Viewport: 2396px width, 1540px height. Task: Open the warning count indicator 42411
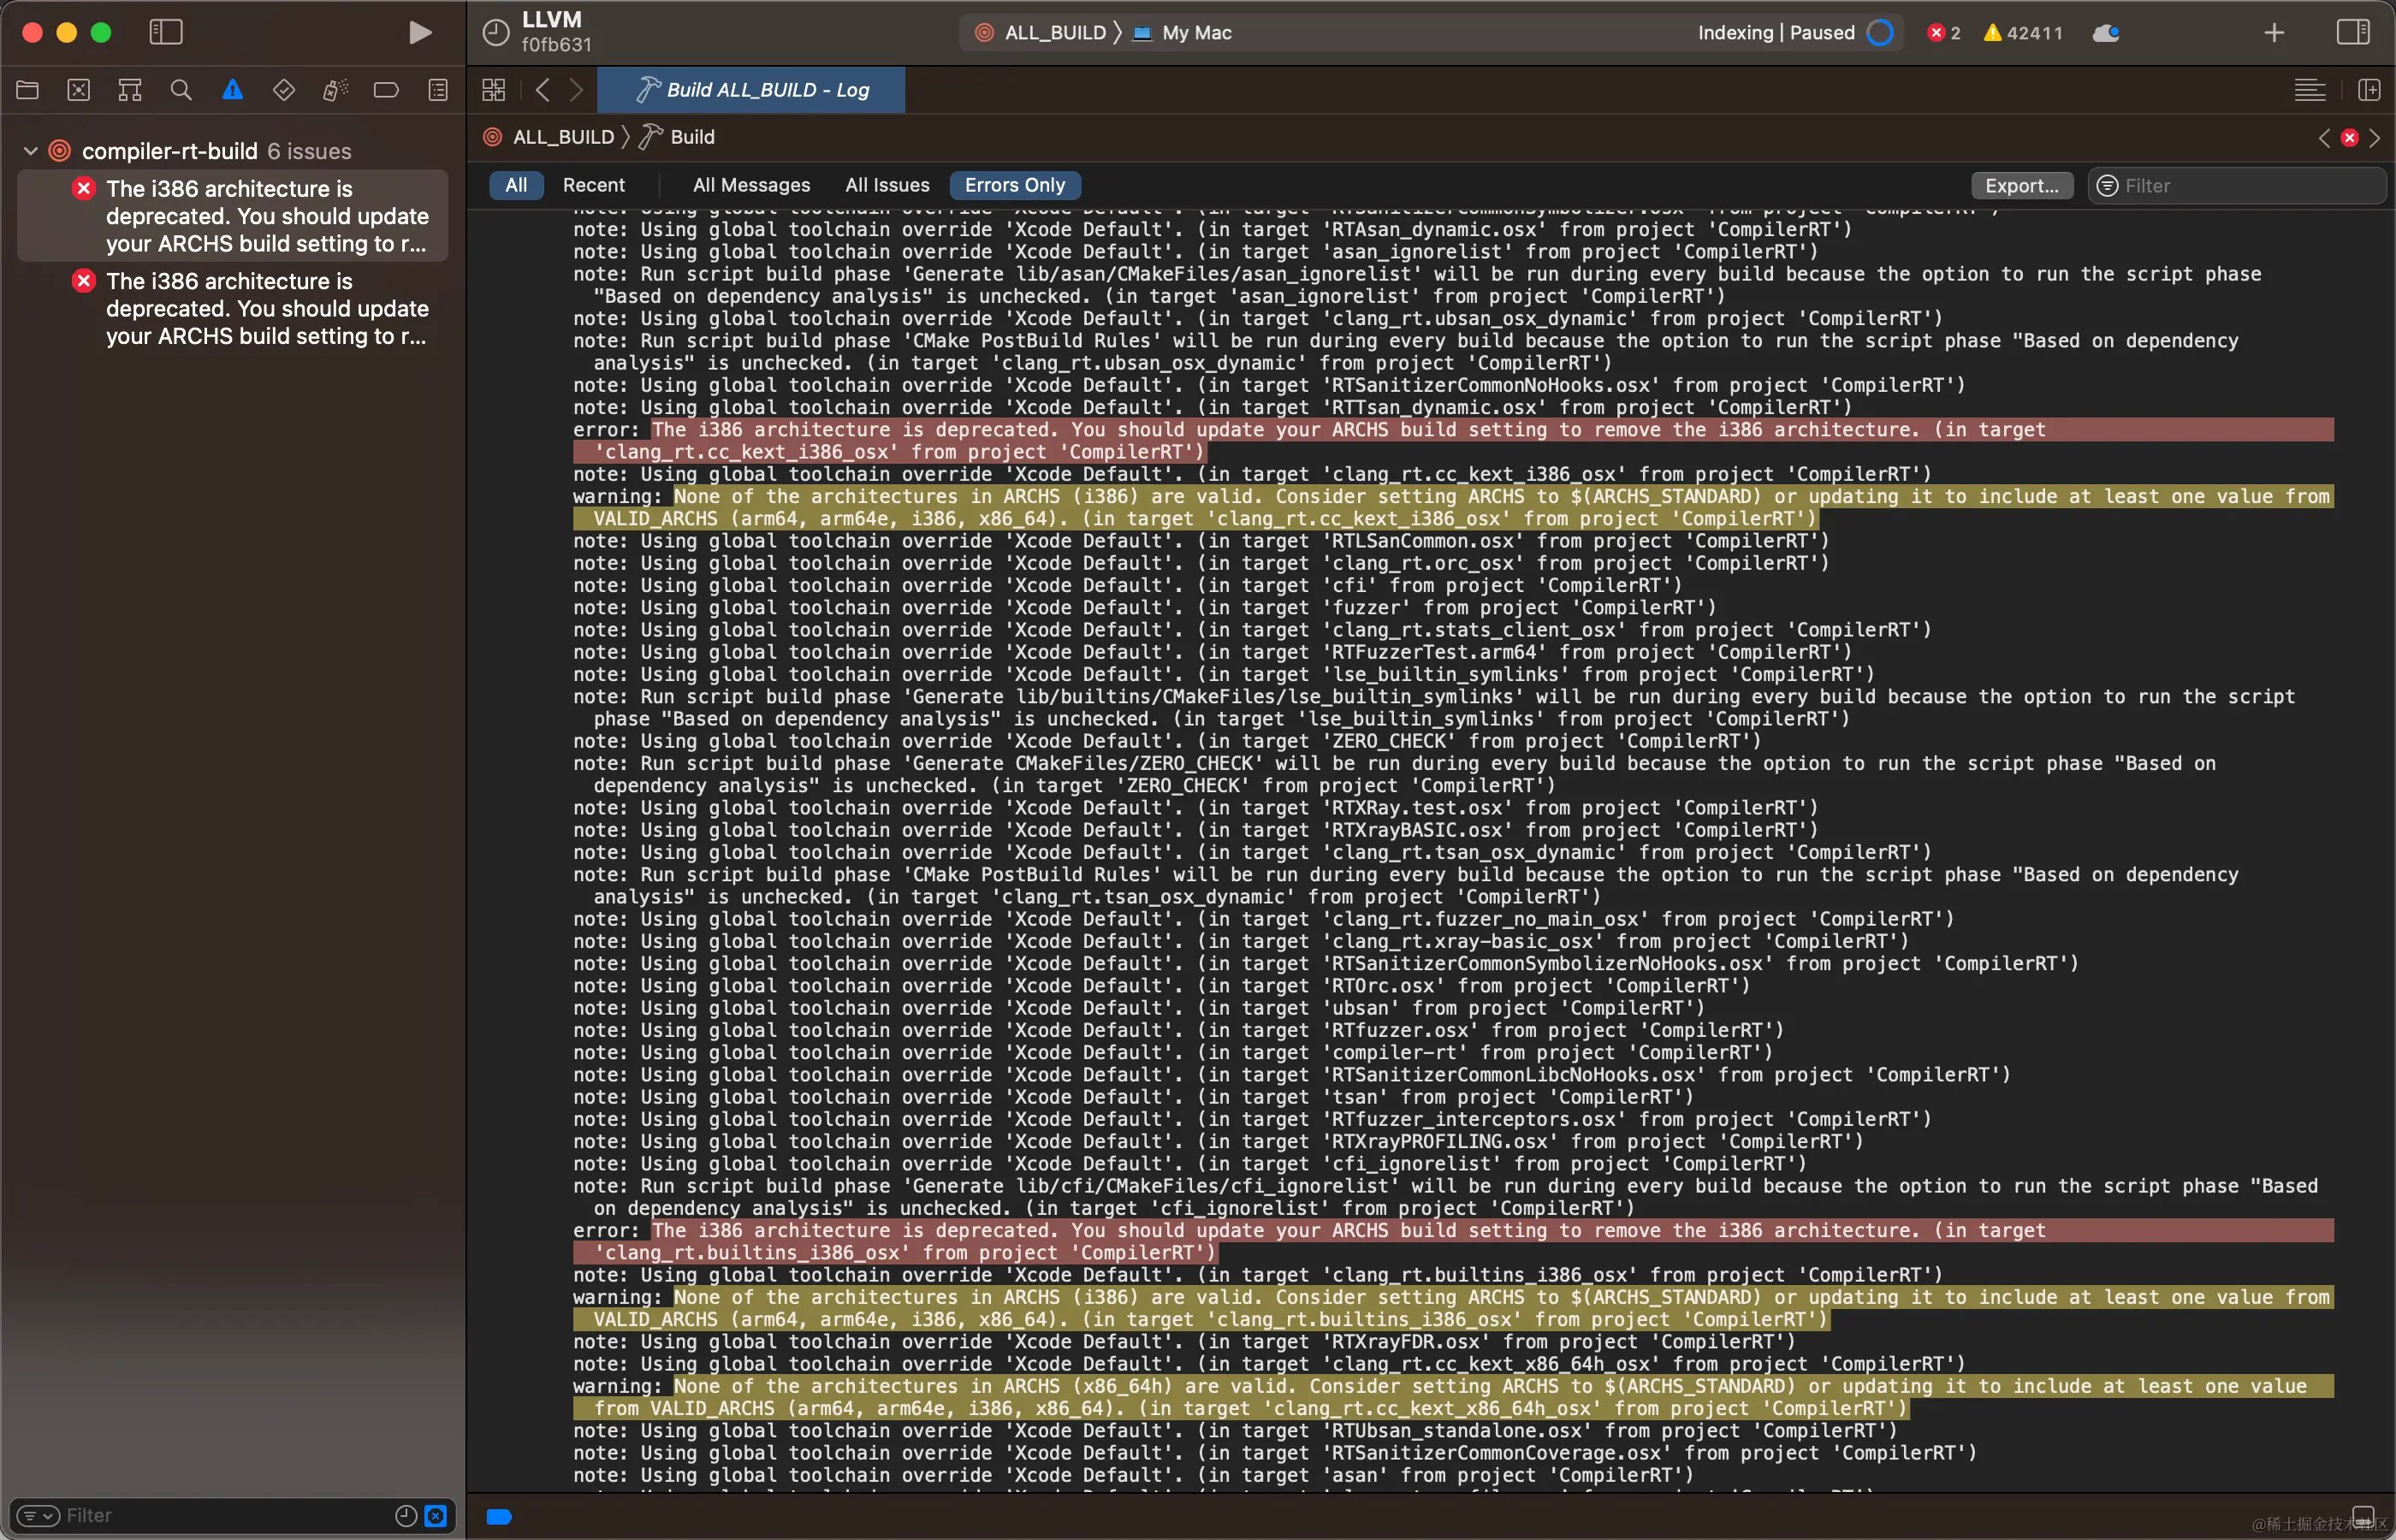[x=2023, y=33]
